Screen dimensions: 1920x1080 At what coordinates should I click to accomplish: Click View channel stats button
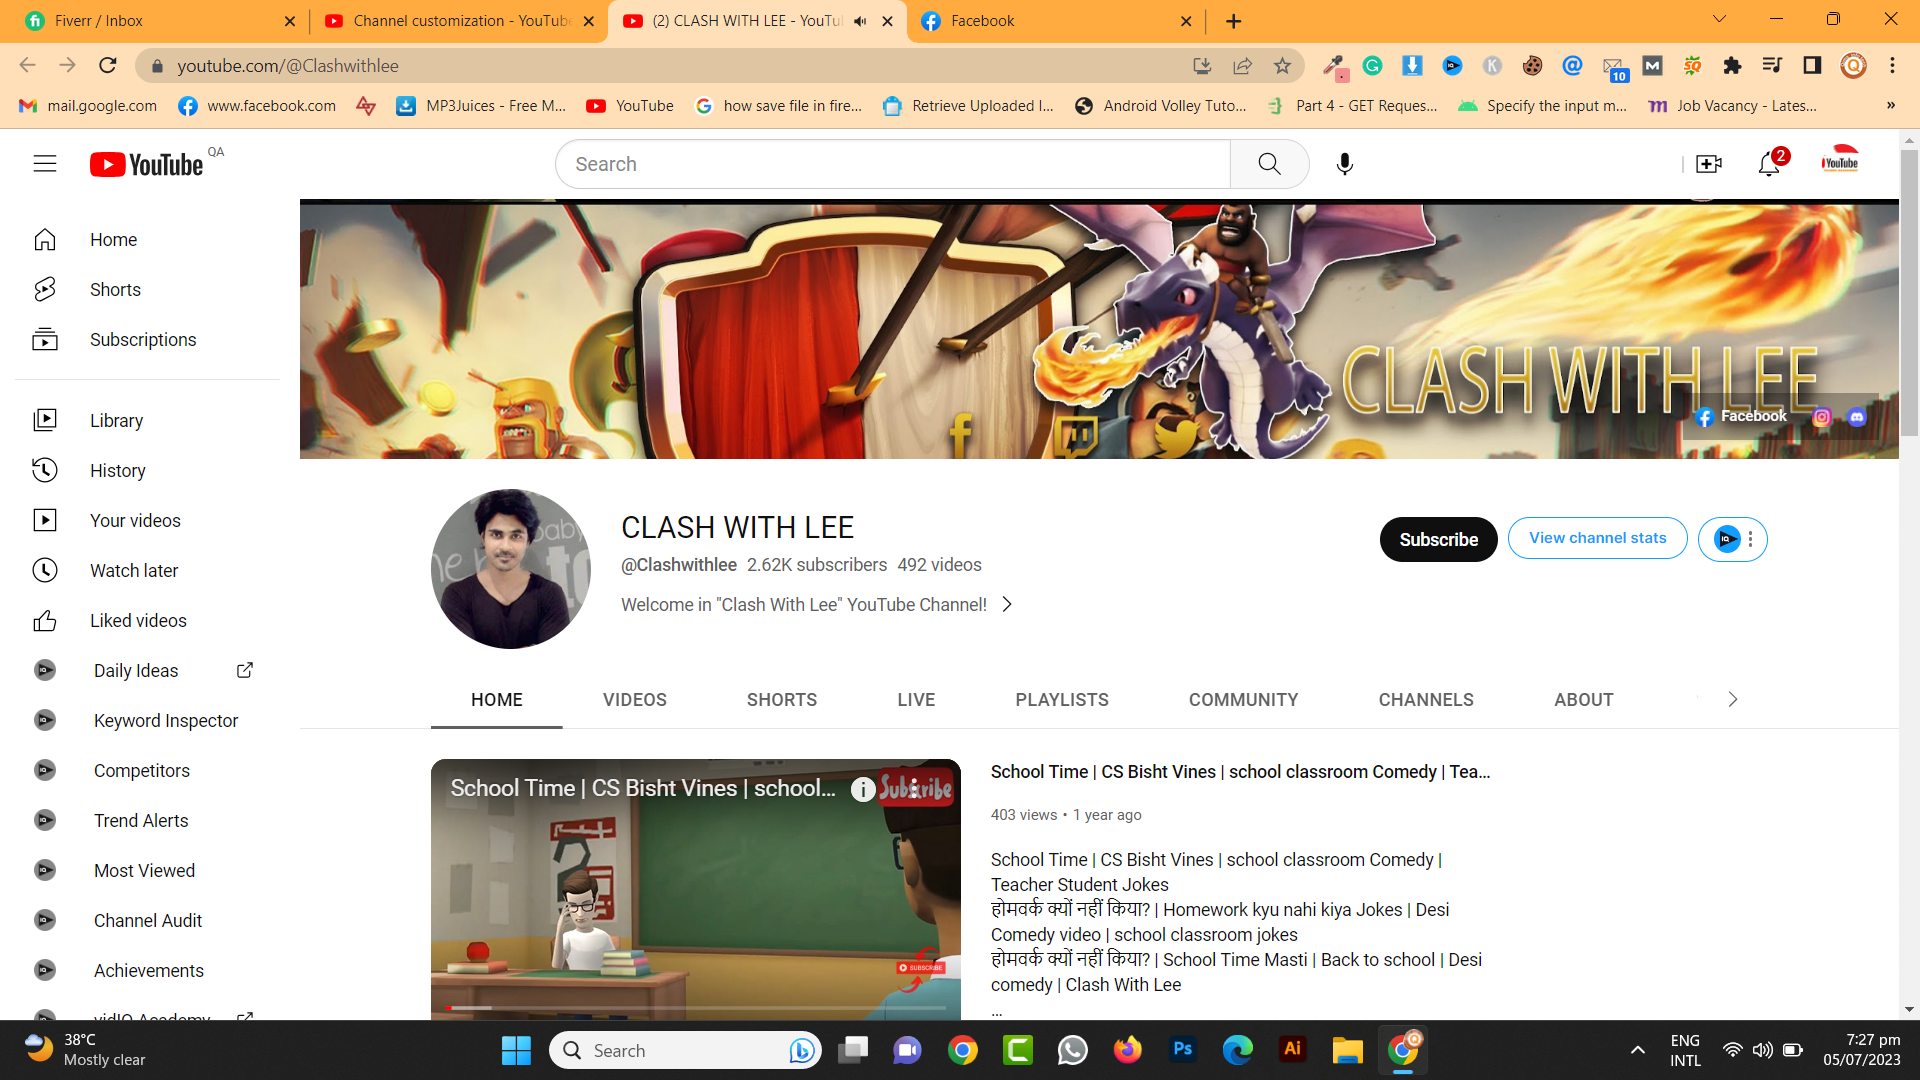point(1597,538)
